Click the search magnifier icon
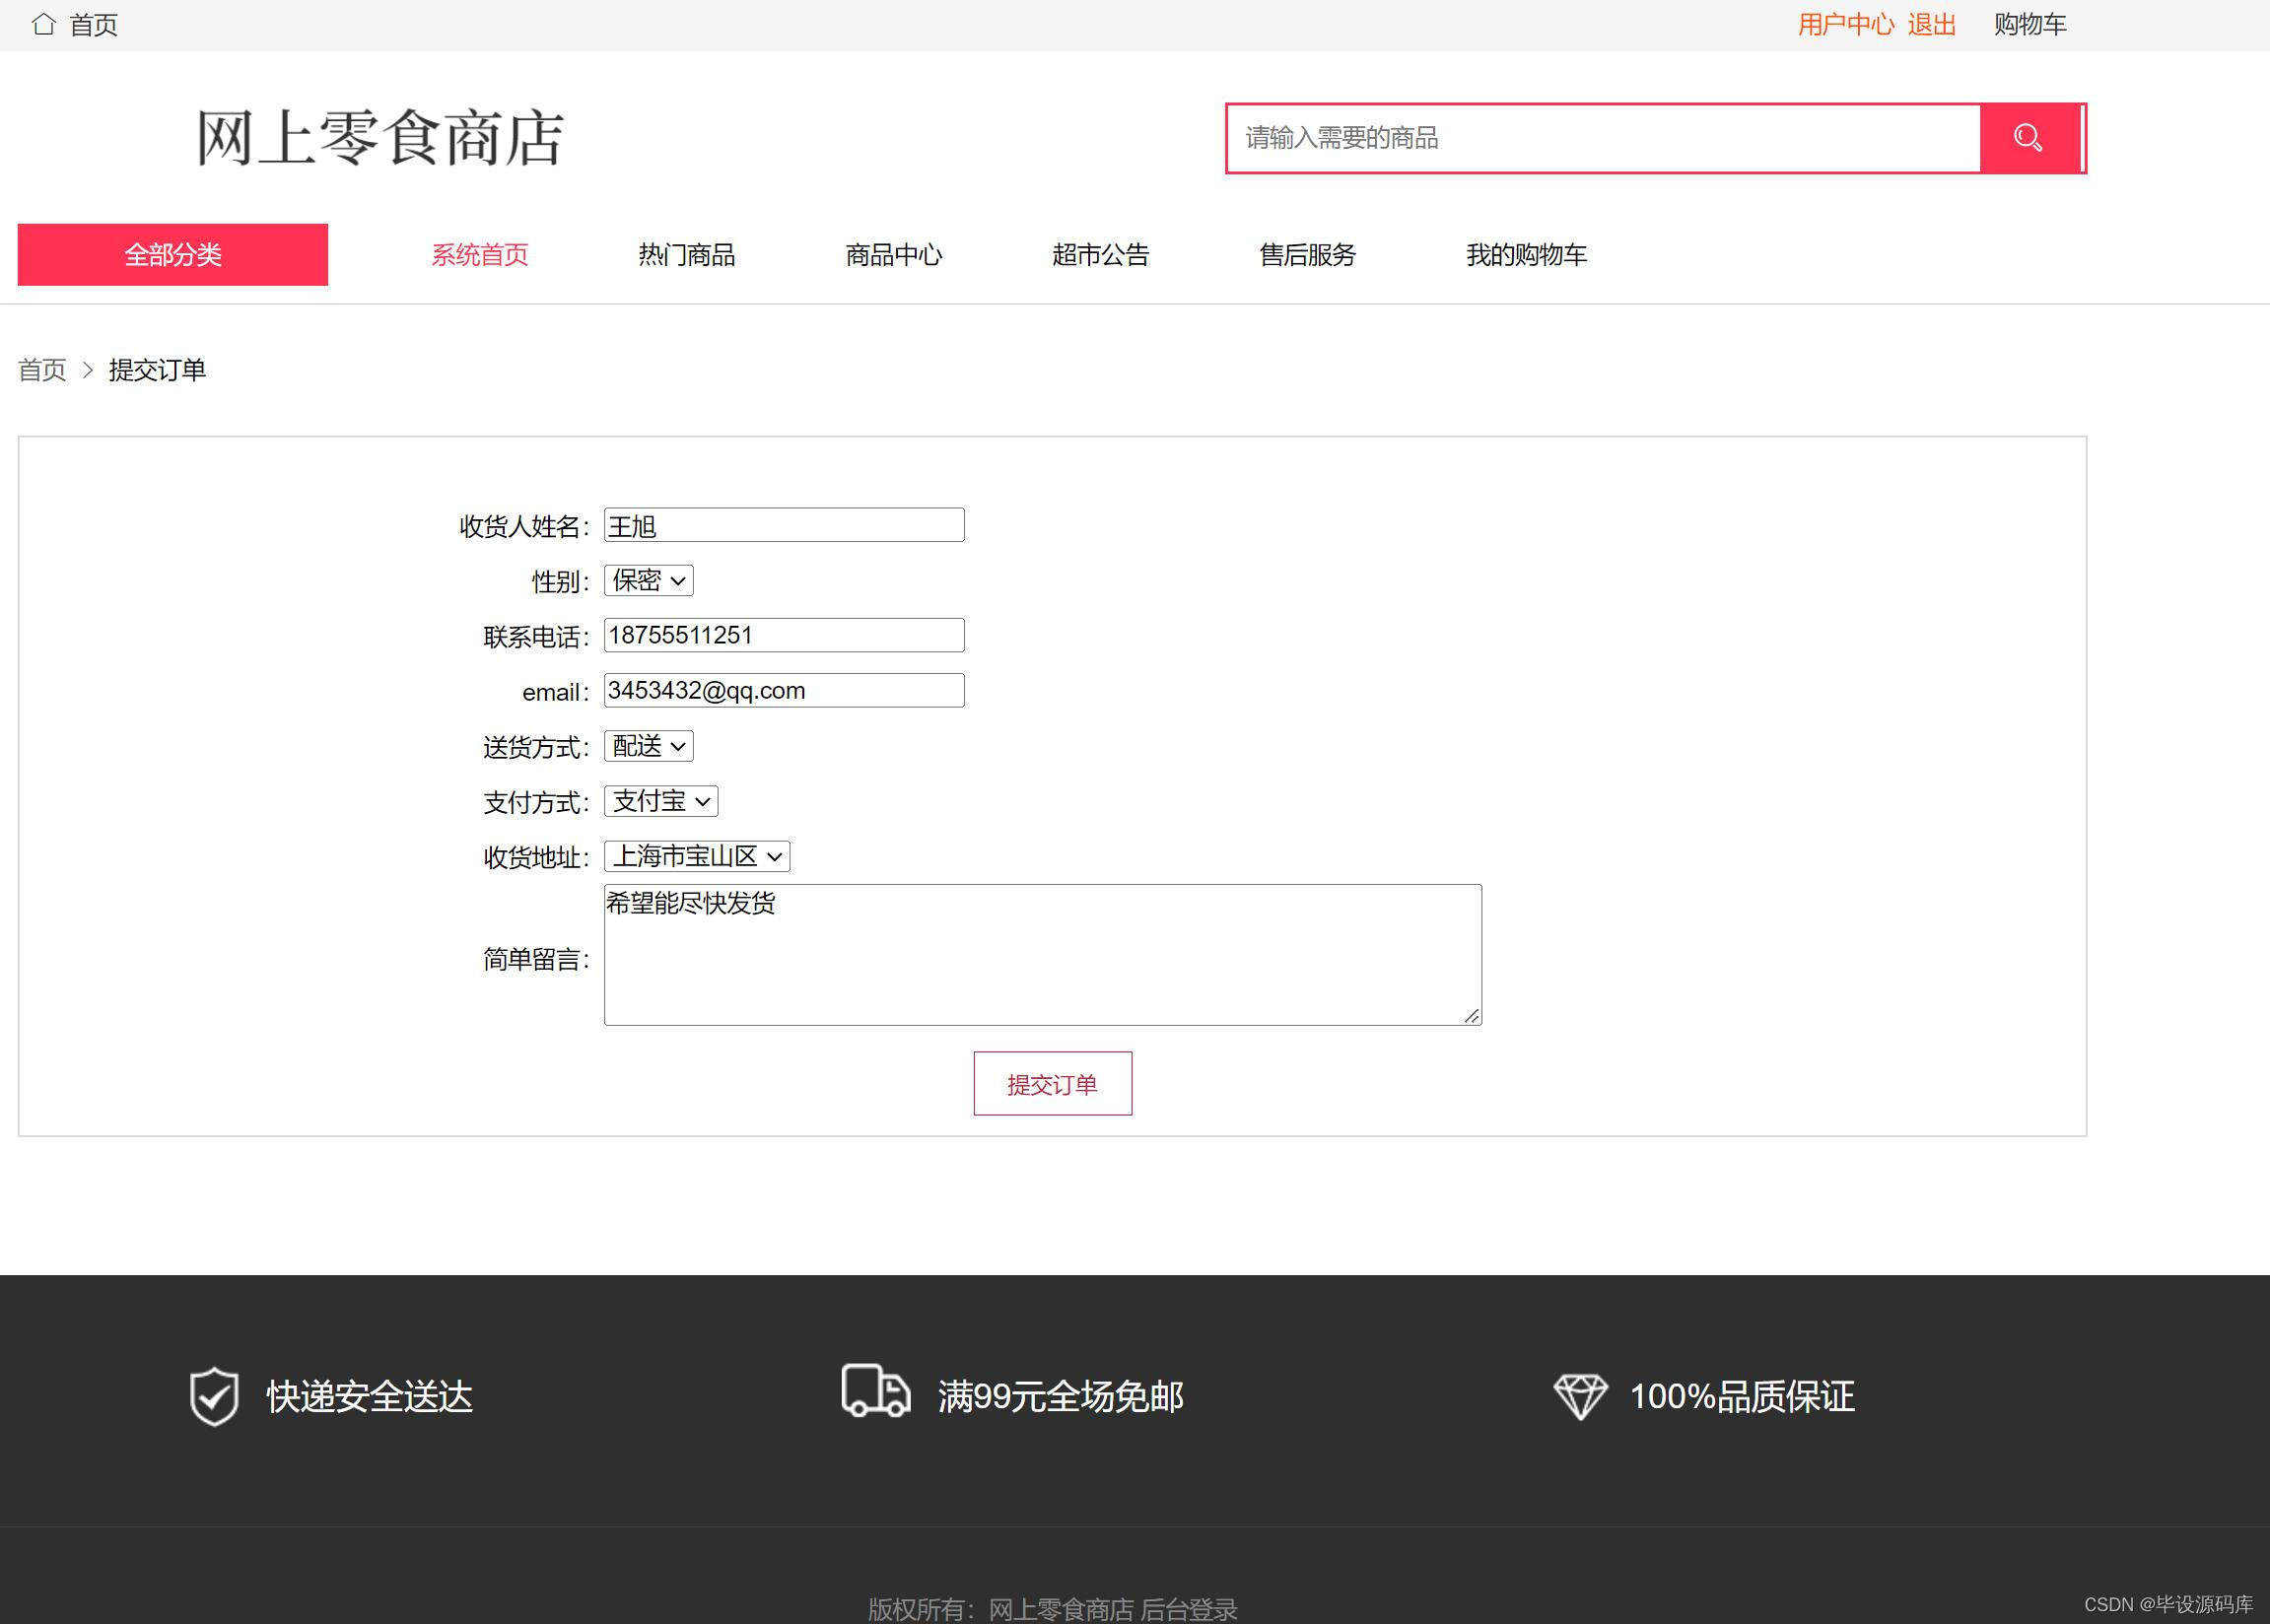Viewport: 2270px width, 1624px height. point(2028,137)
